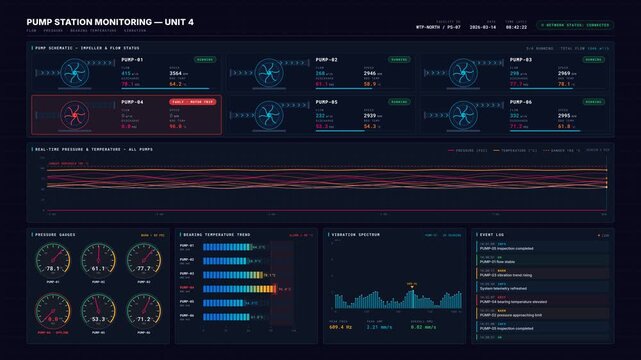Select the 'PUMP-03 vibration trend rising' log entry
The width and height of the screenshot is (641, 360).
(542, 273)
